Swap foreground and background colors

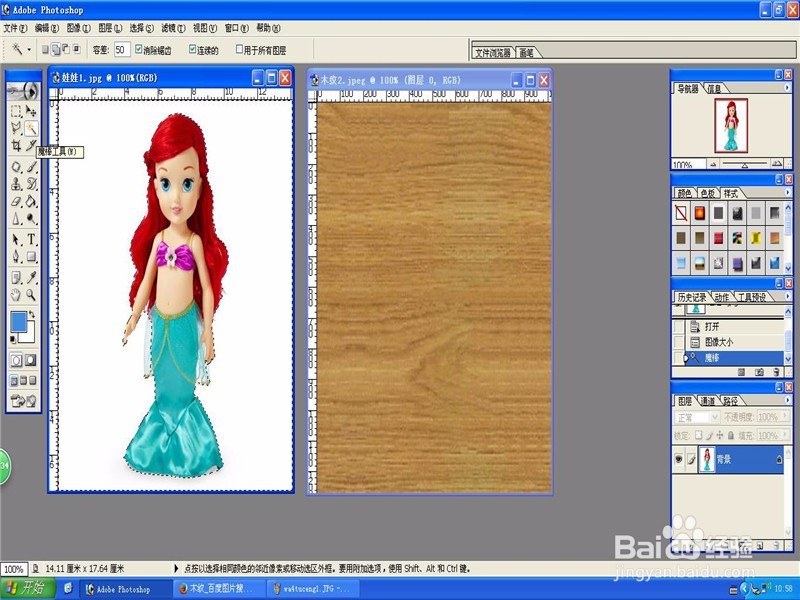pos(32,315)
